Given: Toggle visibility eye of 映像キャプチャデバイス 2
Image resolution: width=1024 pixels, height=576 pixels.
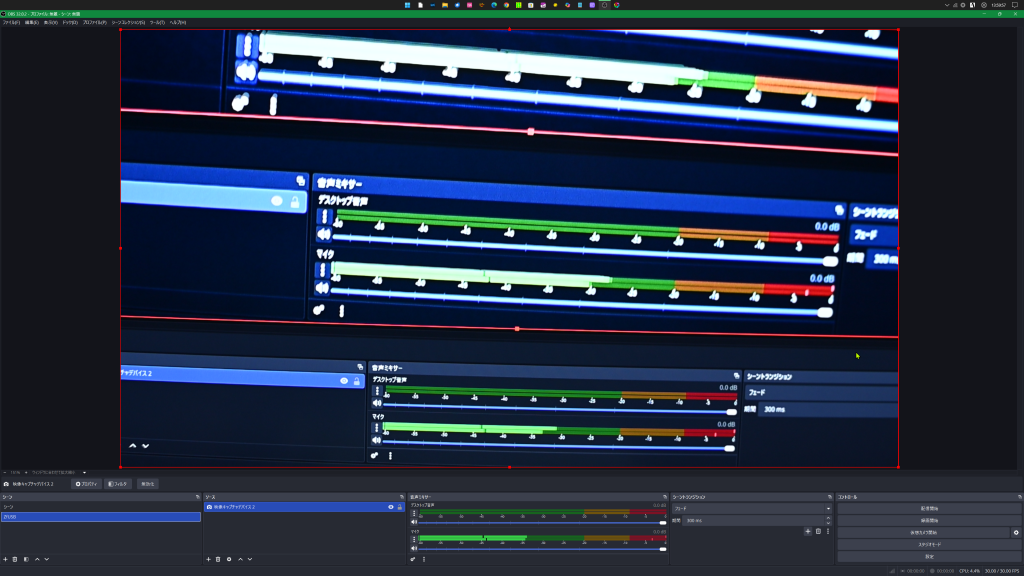Looking at the screenshot, I should click(x=390, y=507).
